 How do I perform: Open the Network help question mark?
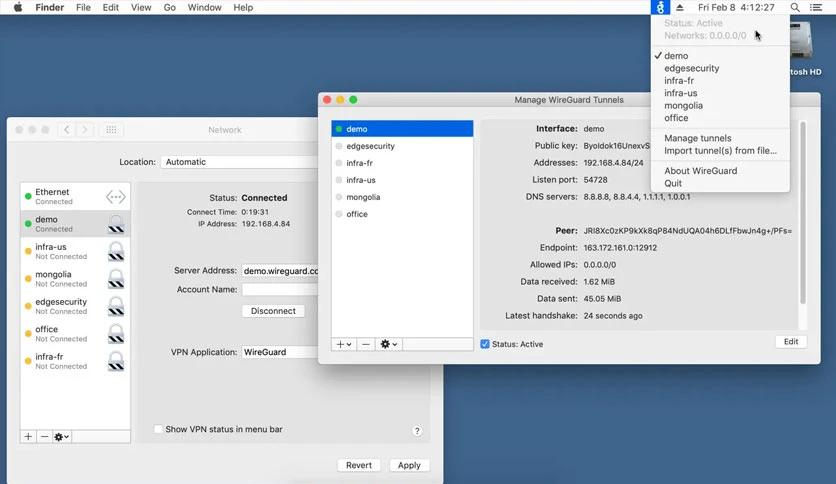(x=417, y=431)
